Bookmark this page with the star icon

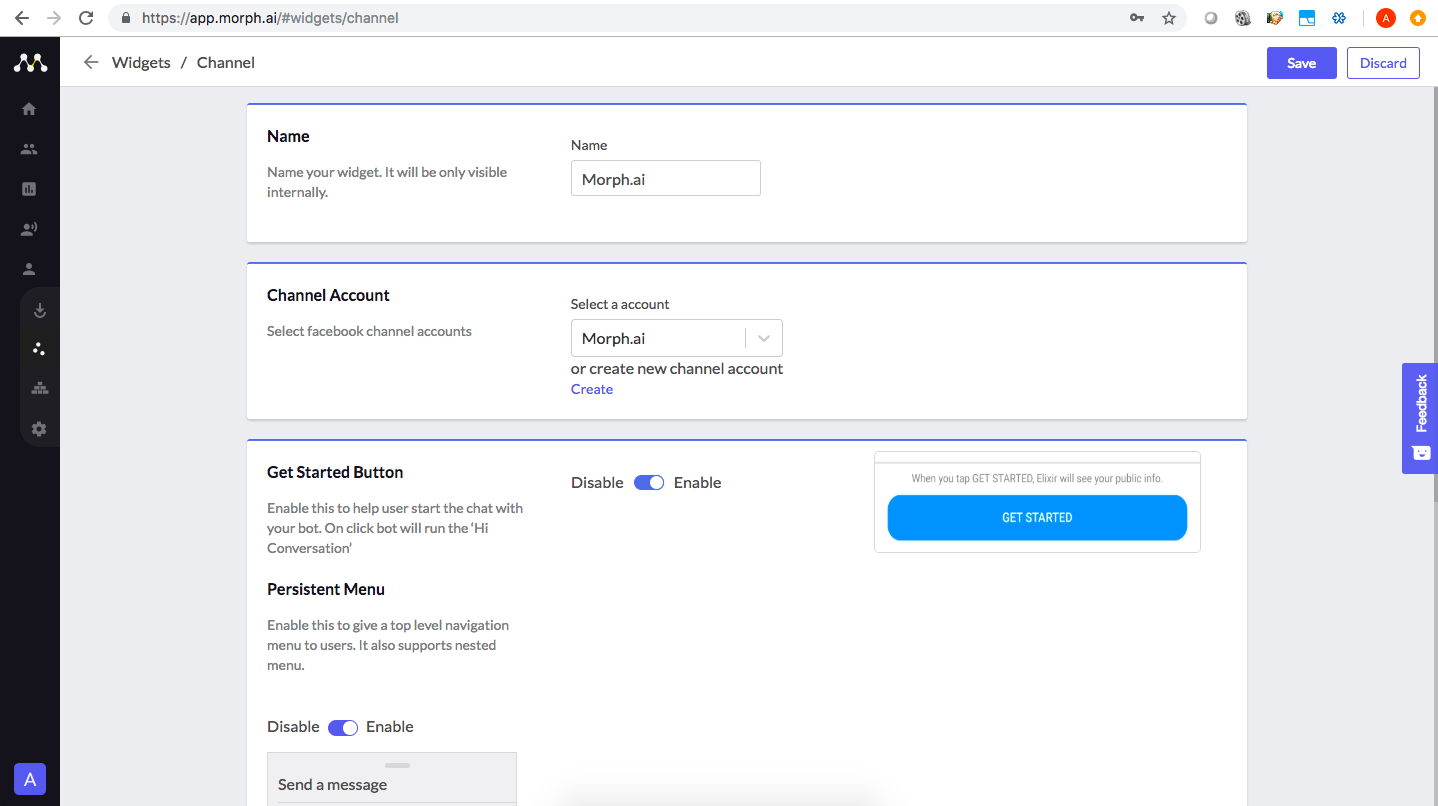(x=1169, y=18)
